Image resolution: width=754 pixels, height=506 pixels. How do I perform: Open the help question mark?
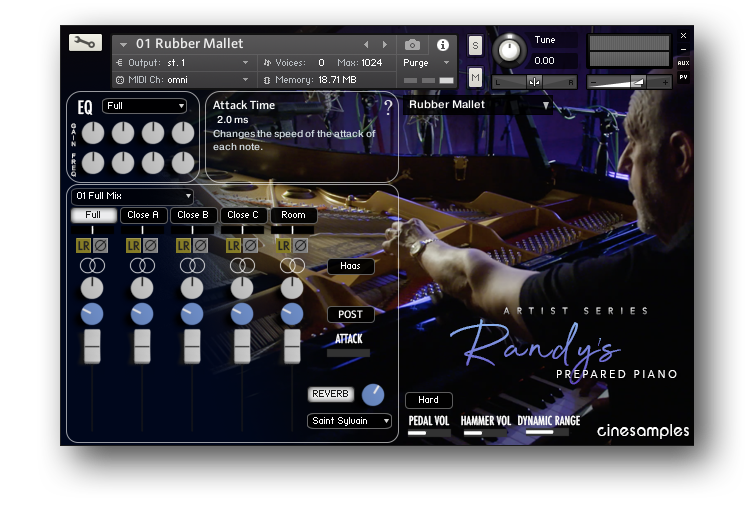tap(388, 107)
